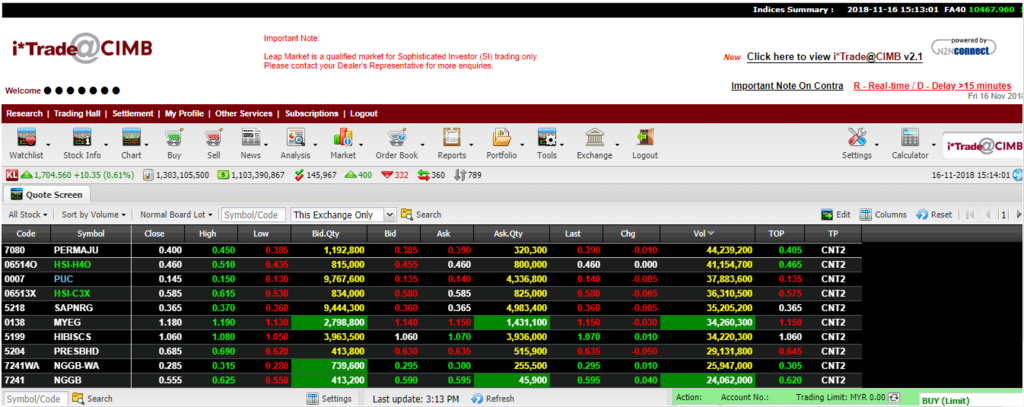Go to next page arrow
Screen dimensions: 1024x407
click(x=1019, y=214)
